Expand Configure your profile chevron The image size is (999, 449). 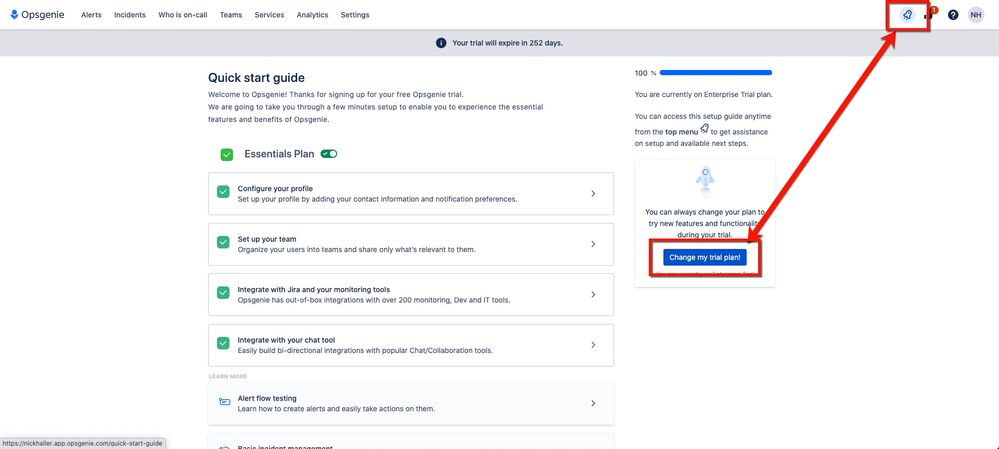[x=593, y=193]
